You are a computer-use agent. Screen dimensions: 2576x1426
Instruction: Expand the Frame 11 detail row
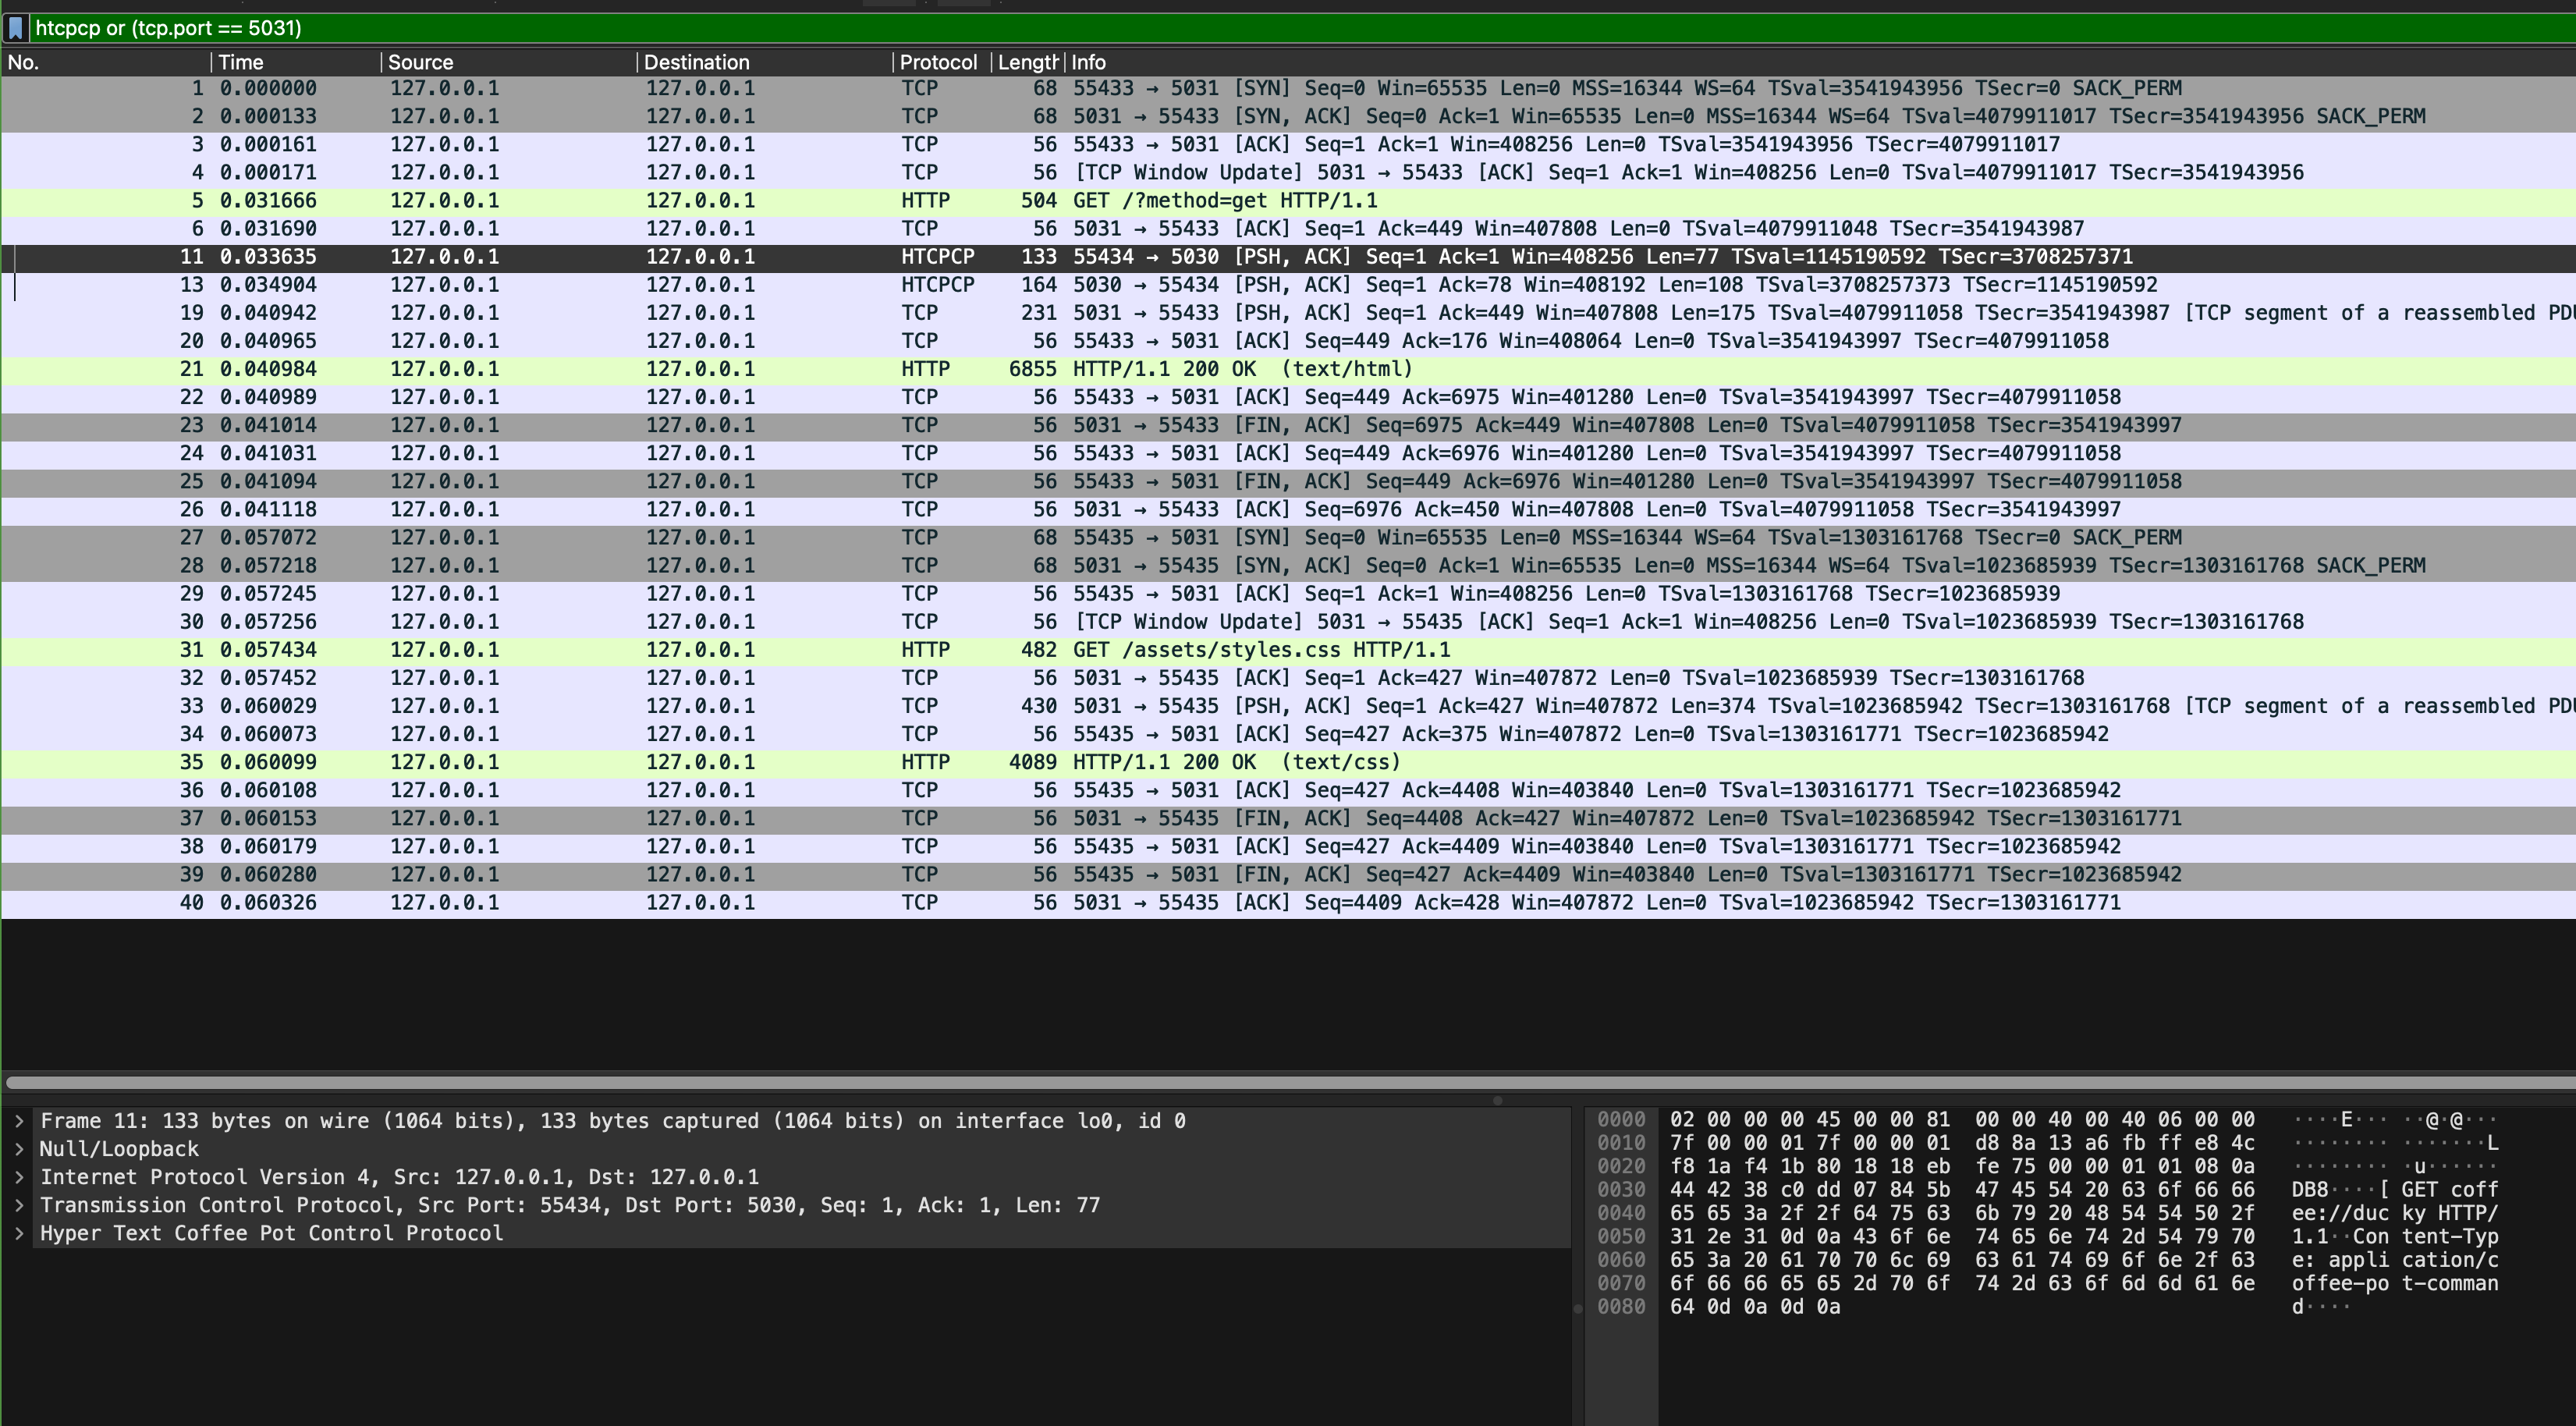19,1121
